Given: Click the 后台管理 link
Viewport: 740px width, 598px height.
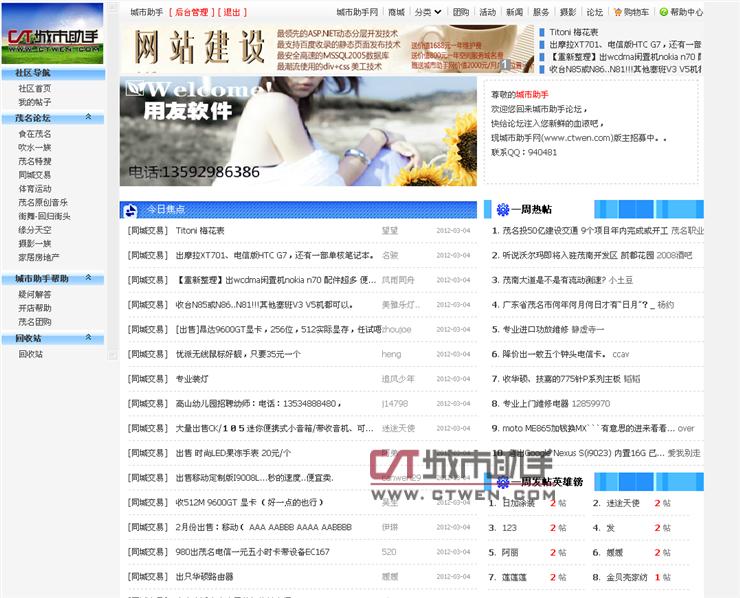Looking at the screenshot, I should click(192, 12).
